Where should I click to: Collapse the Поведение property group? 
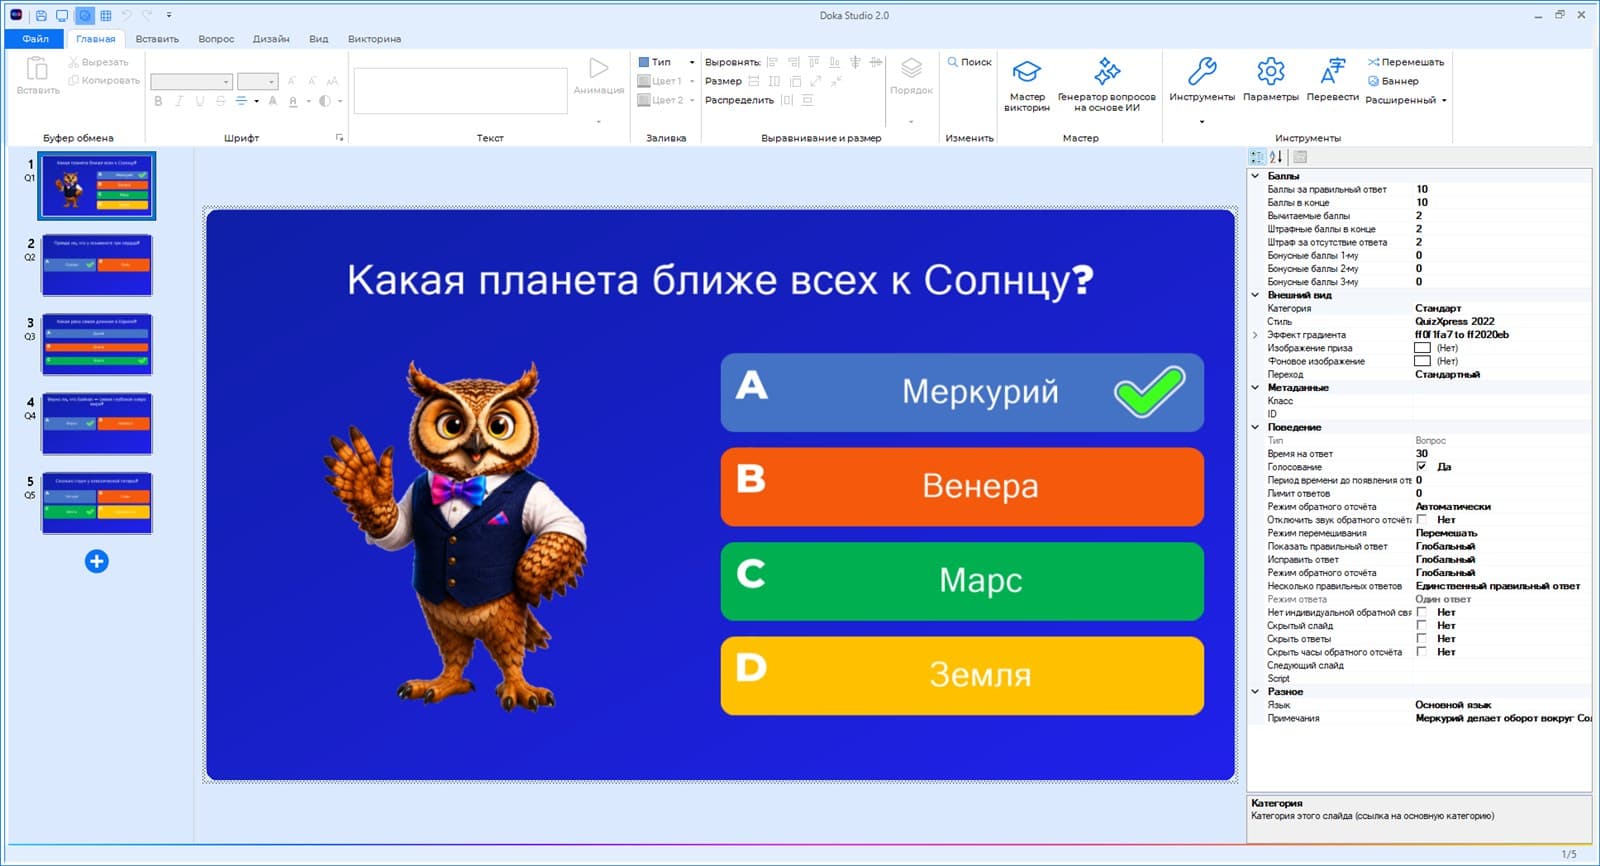pos(1255,427)
